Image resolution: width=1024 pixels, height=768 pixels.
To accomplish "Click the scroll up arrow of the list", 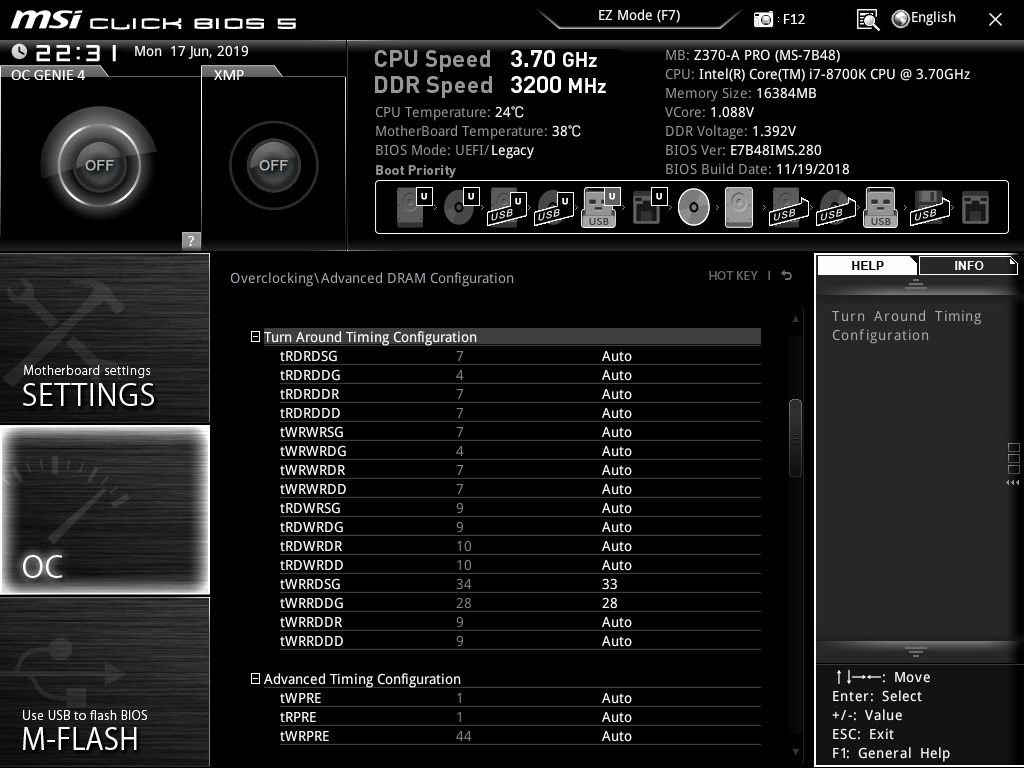I will 795,319.
